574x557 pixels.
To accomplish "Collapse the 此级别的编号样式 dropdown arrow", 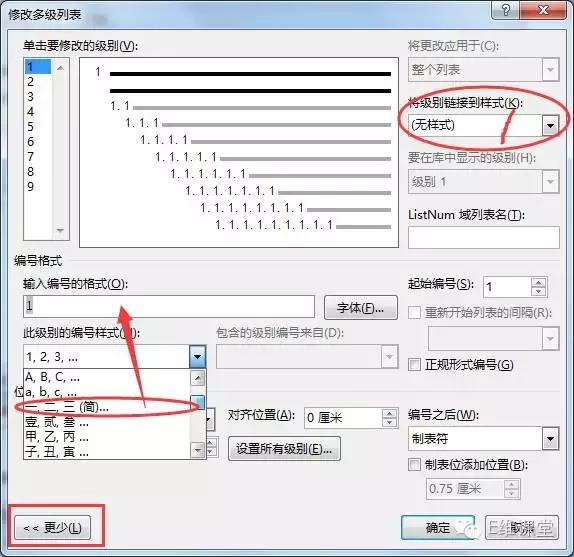I will [x=198, y=356].
